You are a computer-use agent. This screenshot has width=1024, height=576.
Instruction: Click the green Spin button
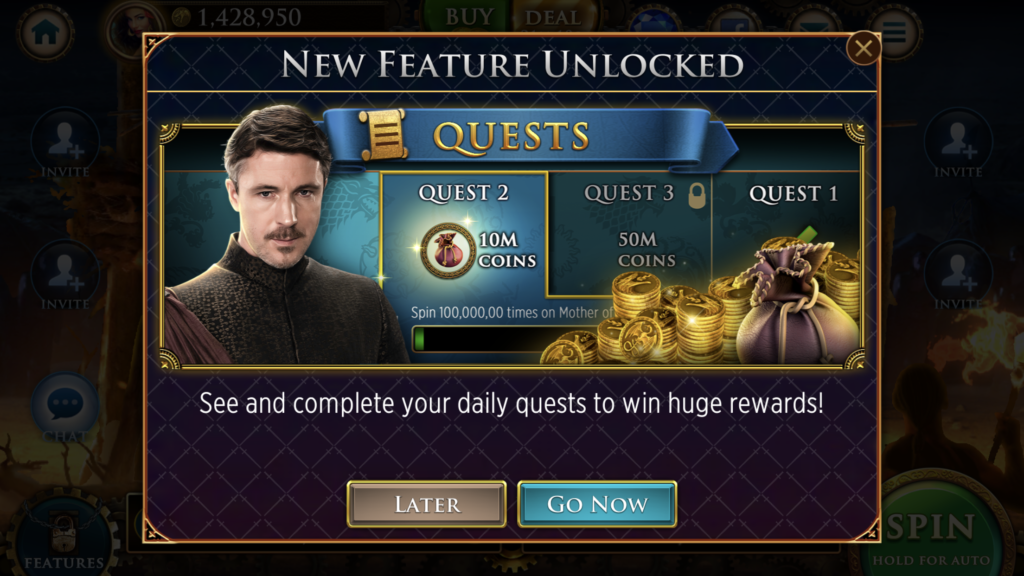(933, 529)
